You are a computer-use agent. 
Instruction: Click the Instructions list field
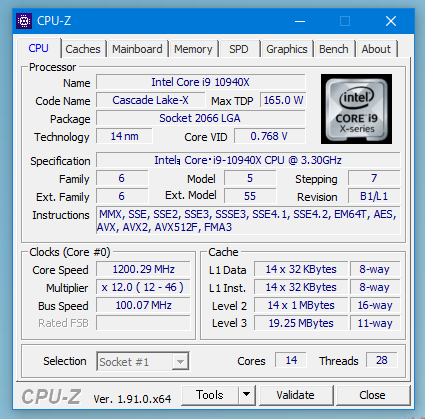pos(248,220)
